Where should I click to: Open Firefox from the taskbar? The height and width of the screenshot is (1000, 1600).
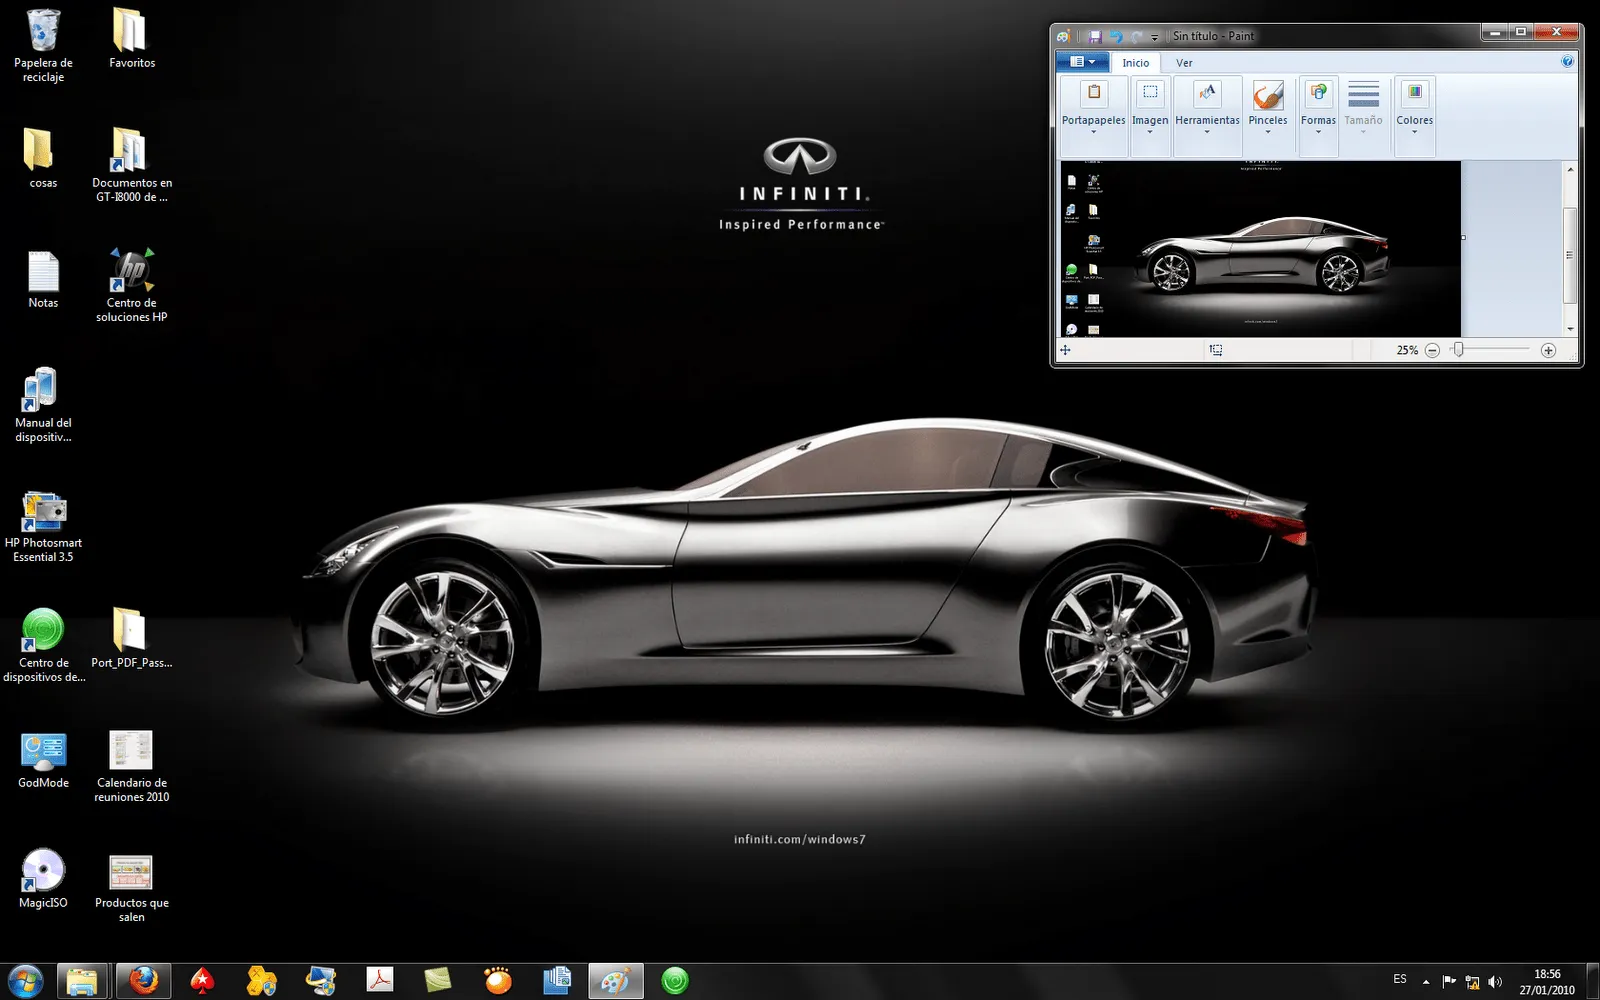[143, 981]
